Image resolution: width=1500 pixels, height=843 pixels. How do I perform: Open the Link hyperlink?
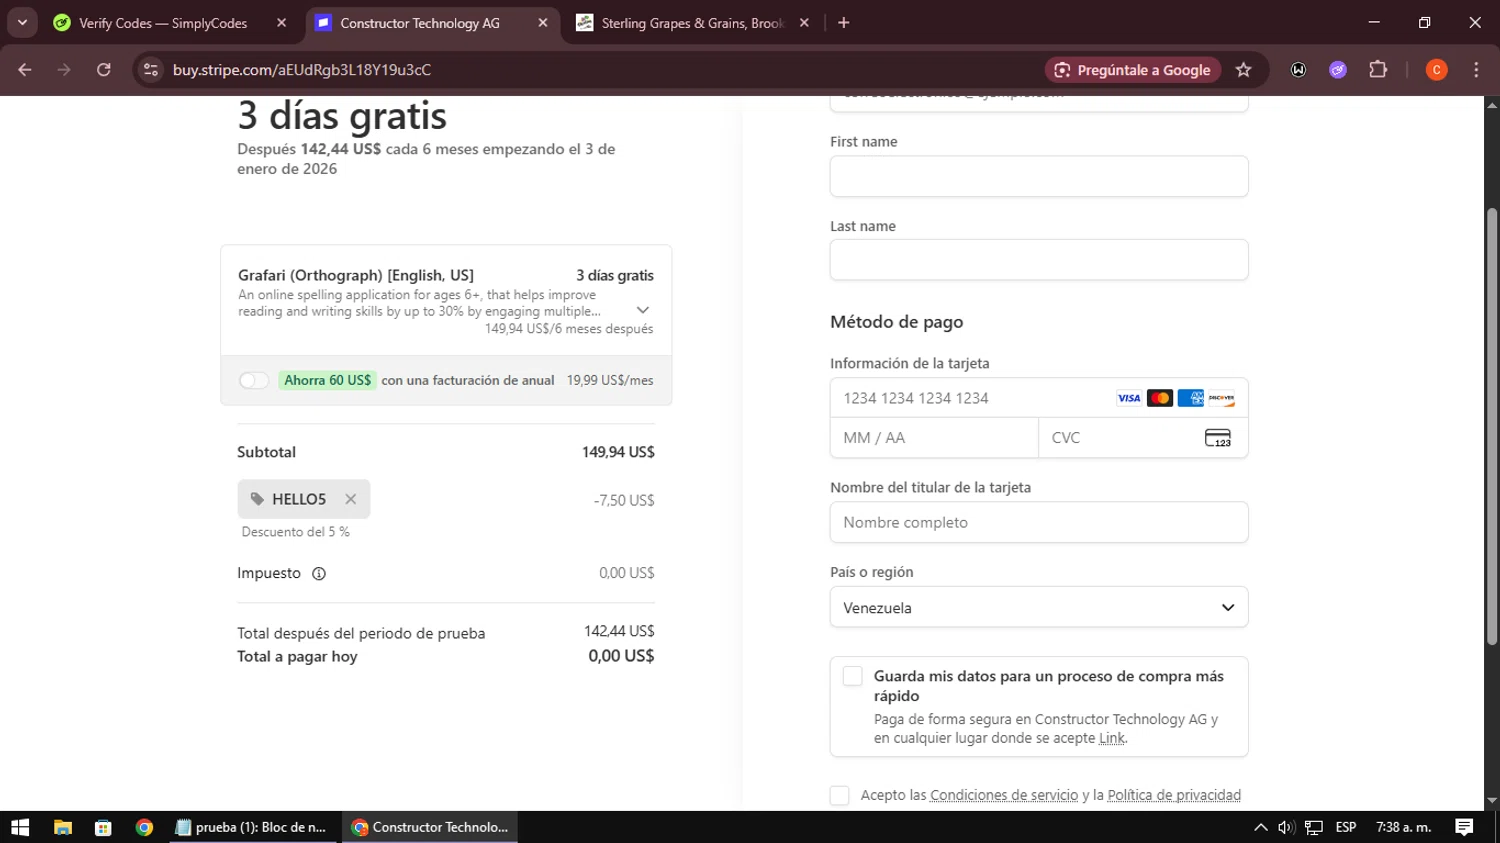pos(1112,738)
